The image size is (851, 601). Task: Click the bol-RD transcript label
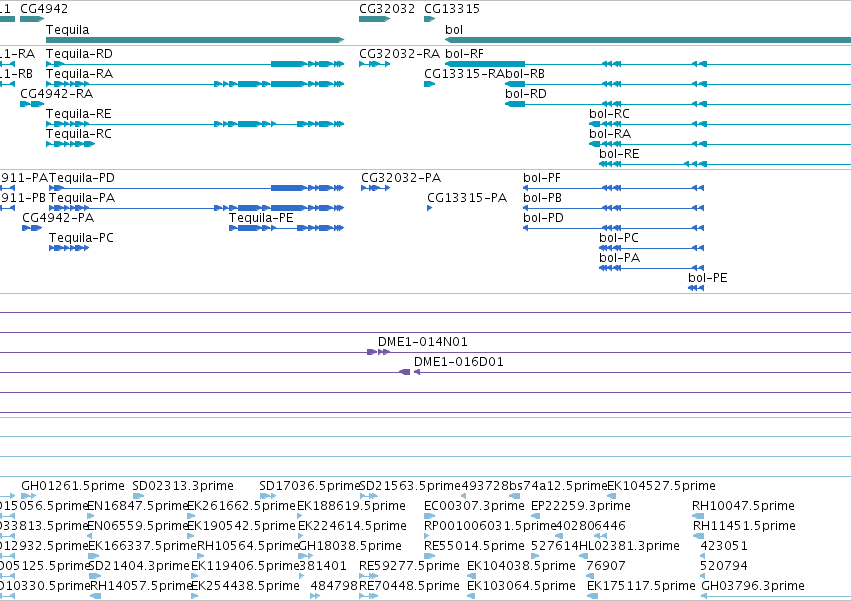tap(526, 94)
